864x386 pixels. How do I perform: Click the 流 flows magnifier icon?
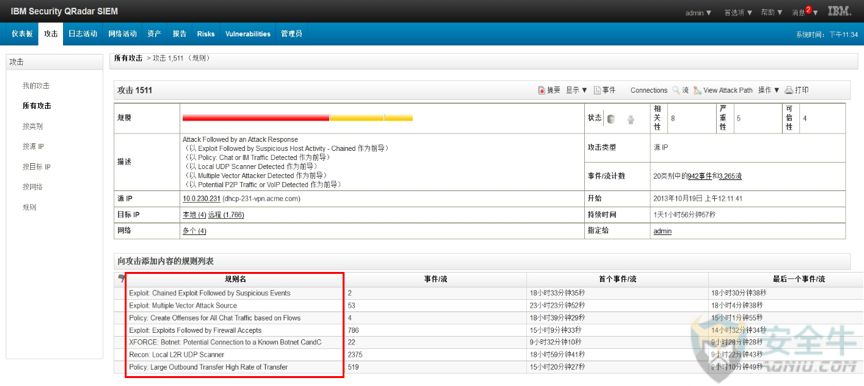[x=676, y=90]
